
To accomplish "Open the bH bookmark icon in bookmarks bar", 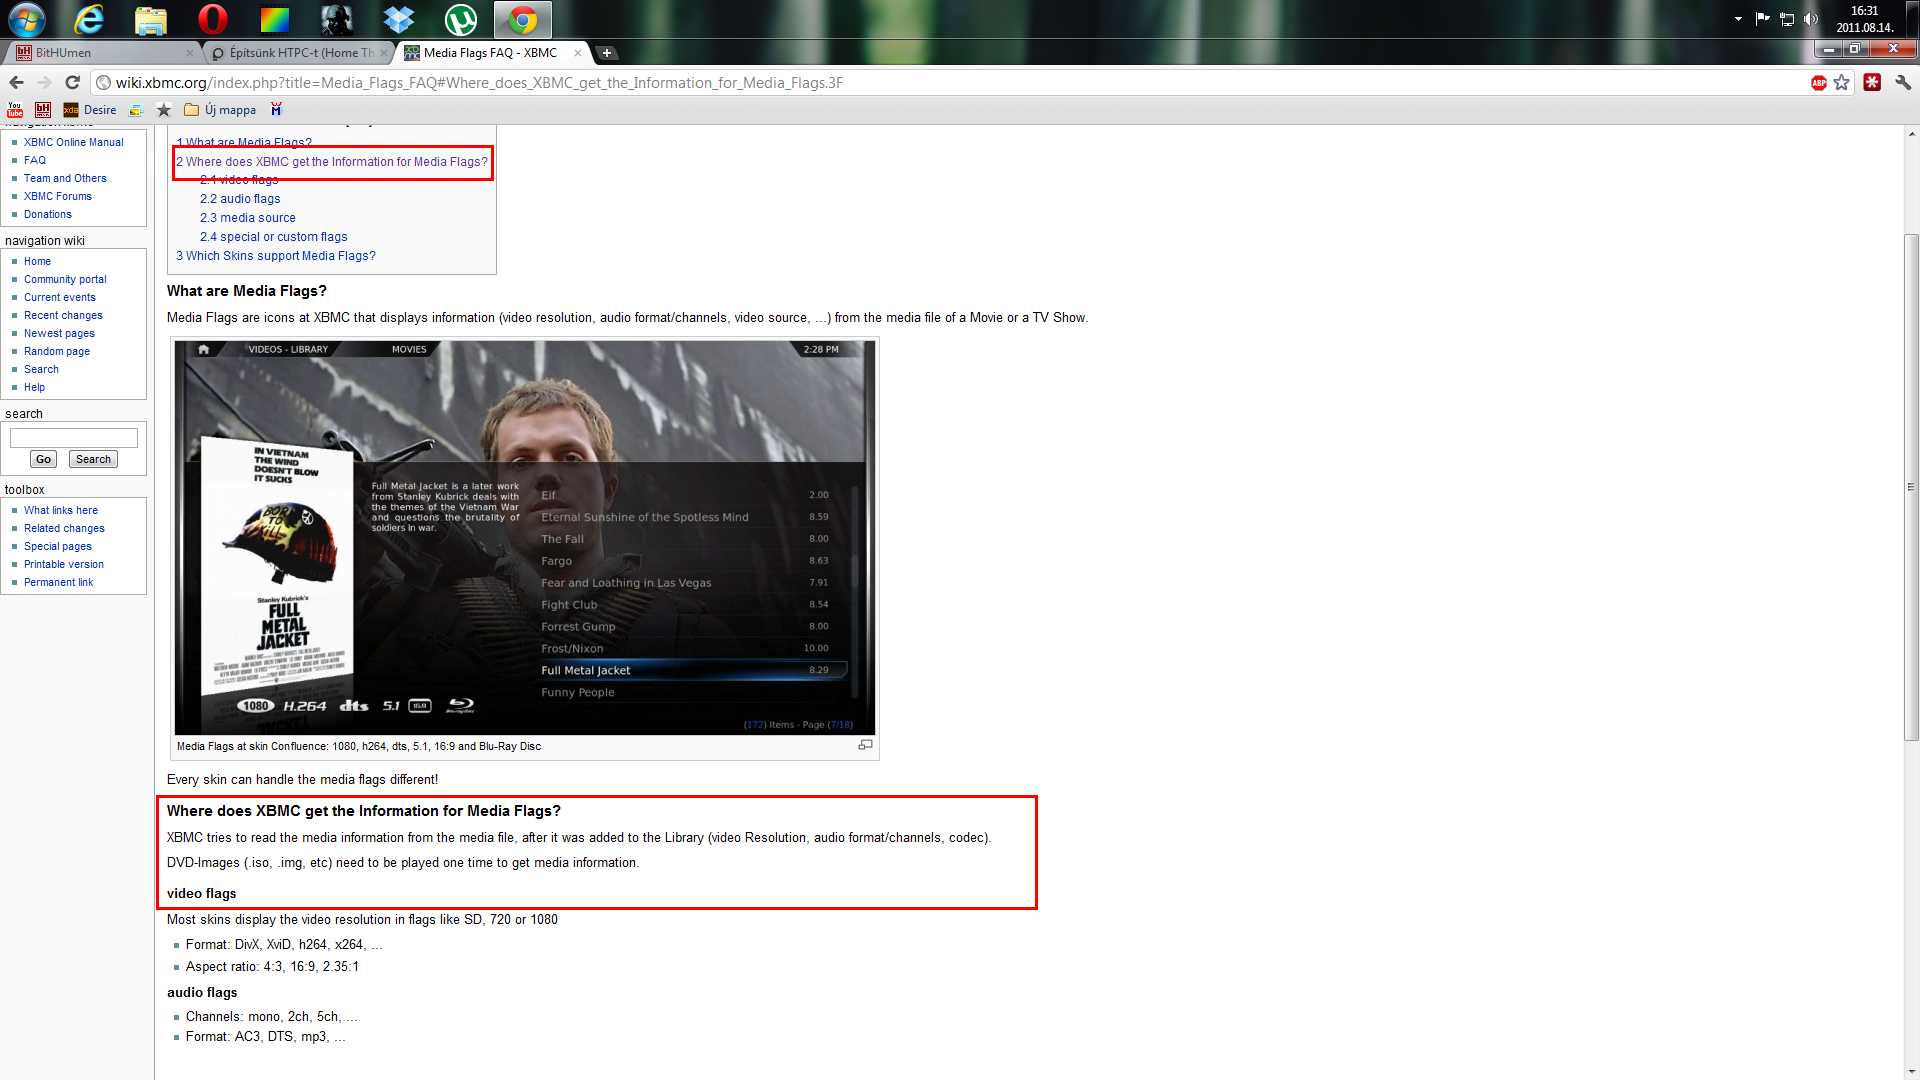I will [43, 110].
